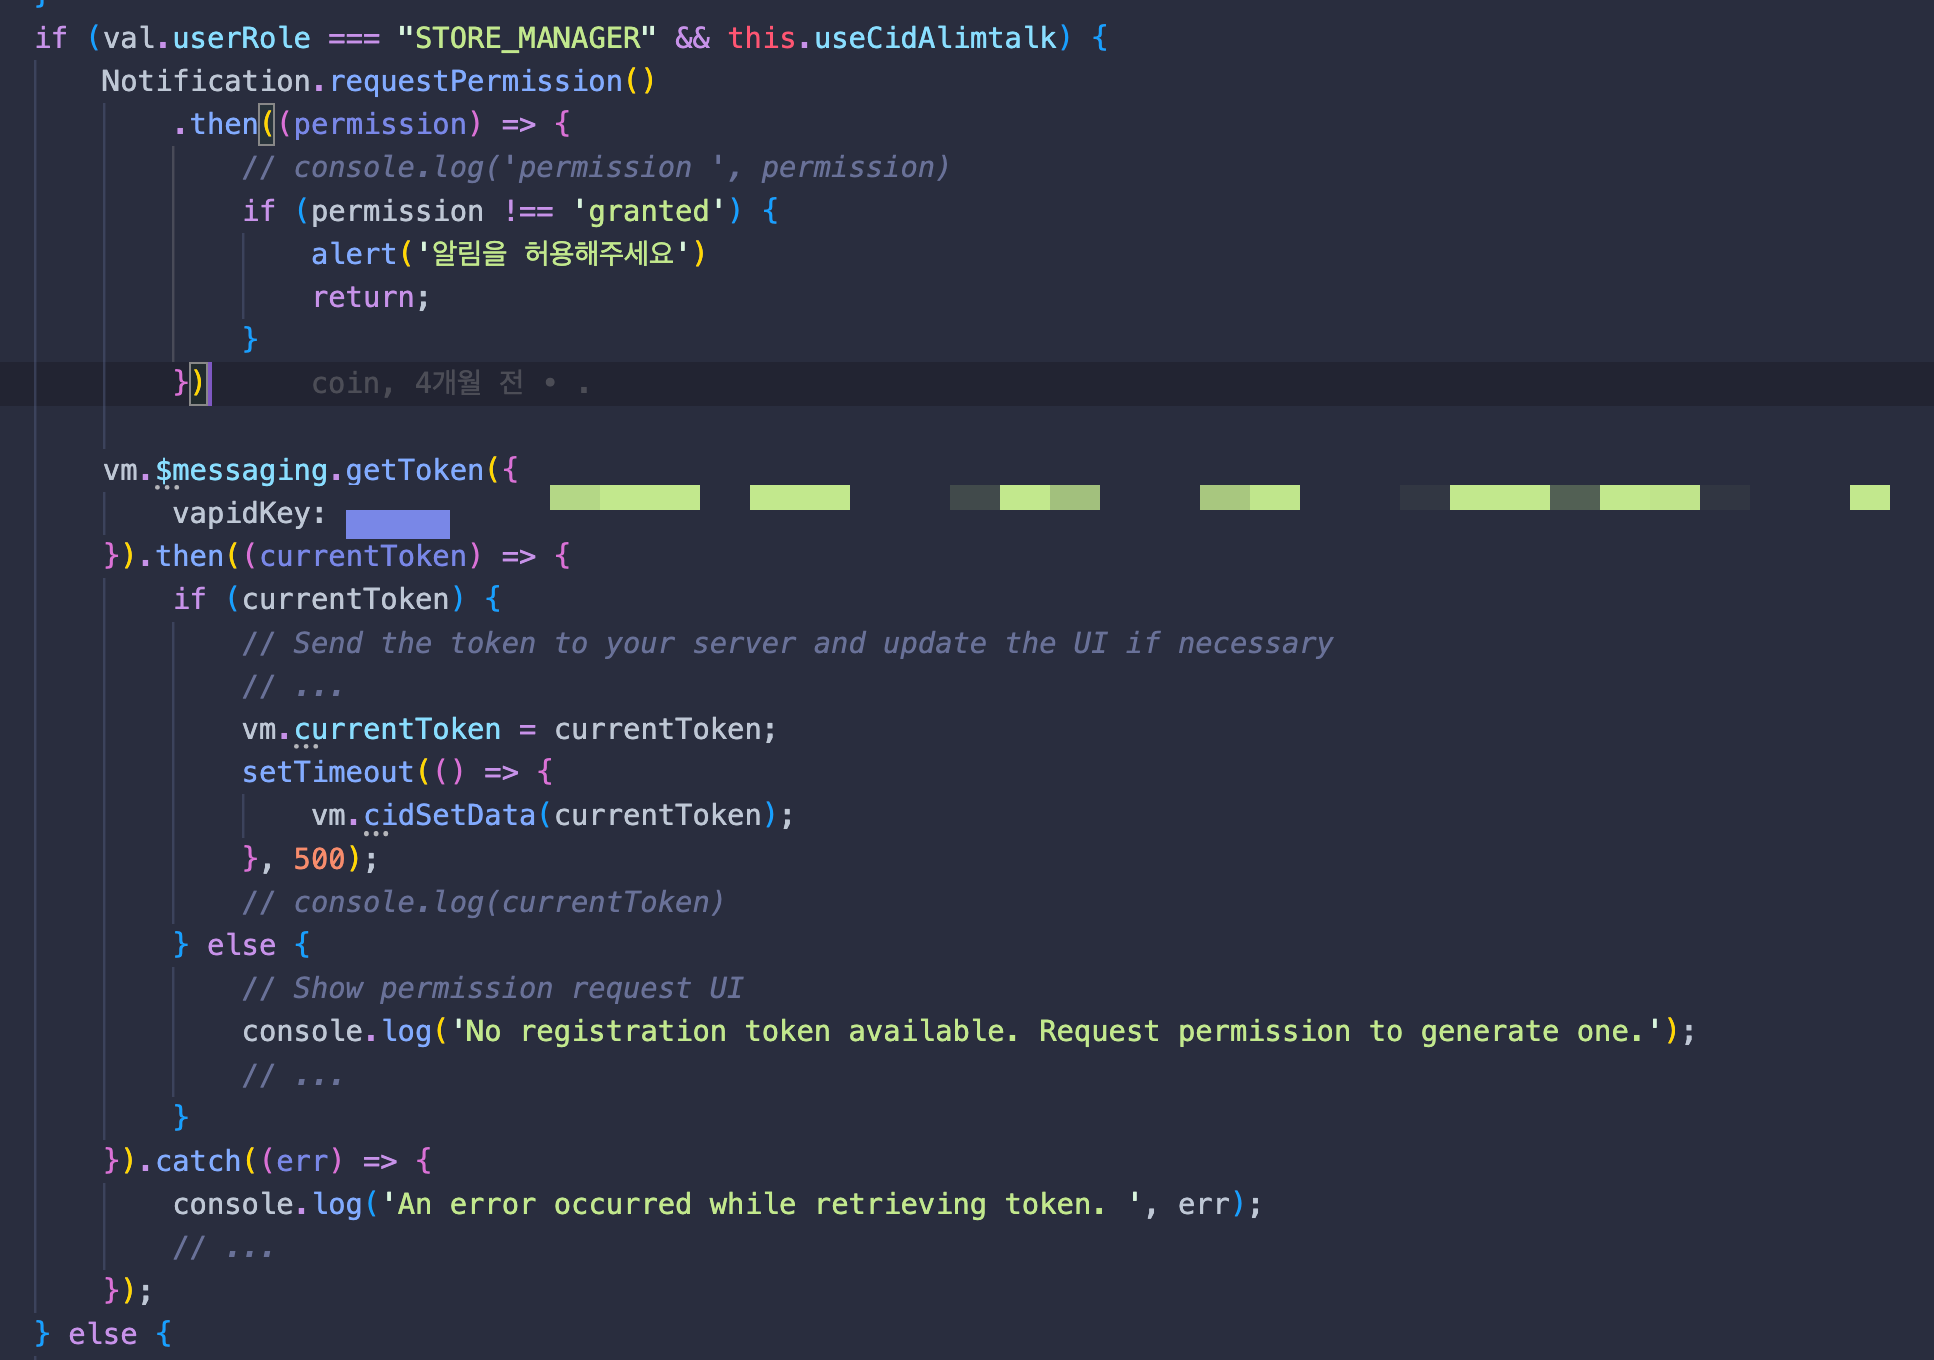
Task: Click the getToken method name
Action: point(414,470)
